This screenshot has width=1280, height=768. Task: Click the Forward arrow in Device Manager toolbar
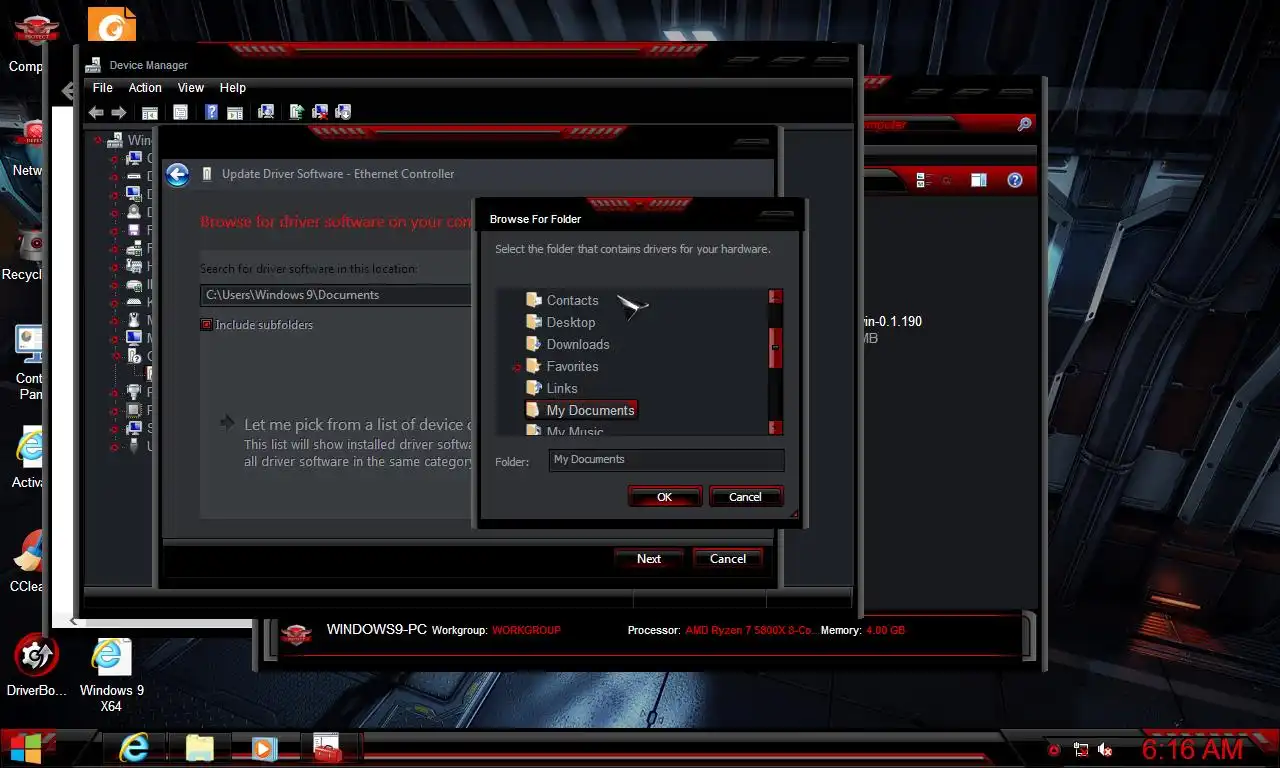[118, 112]
